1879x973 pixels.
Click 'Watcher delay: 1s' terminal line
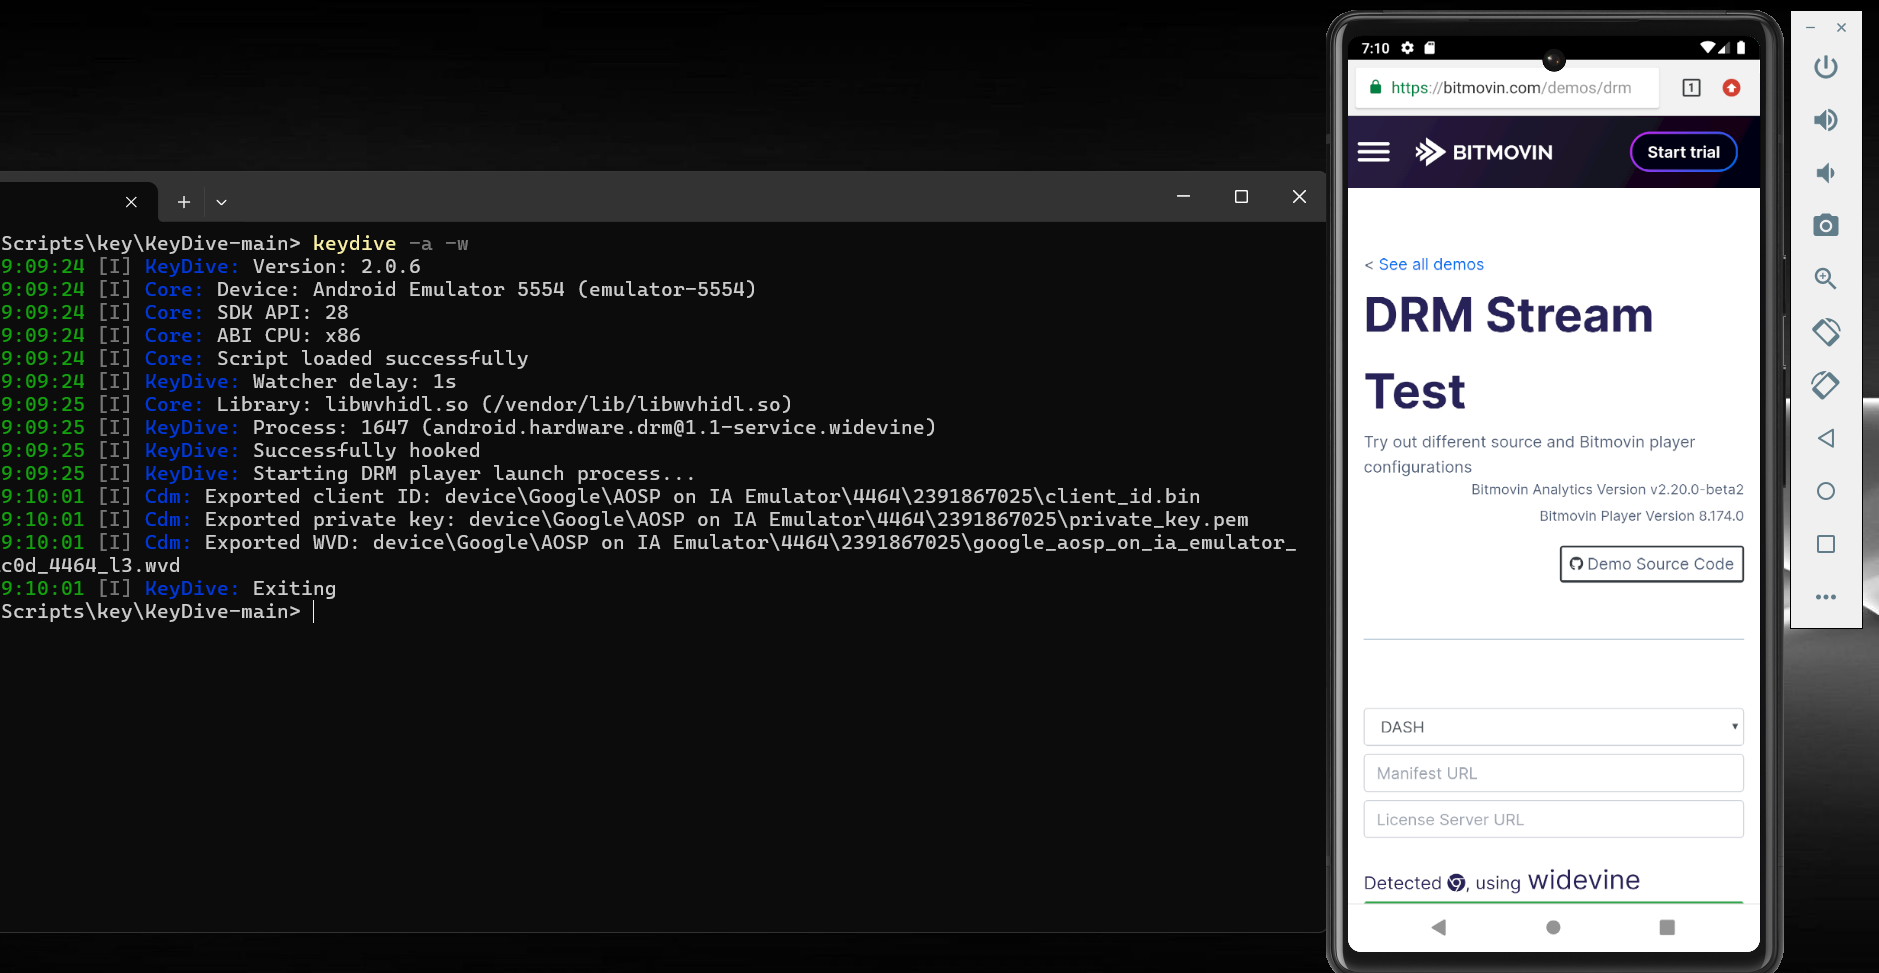point(355,382)
